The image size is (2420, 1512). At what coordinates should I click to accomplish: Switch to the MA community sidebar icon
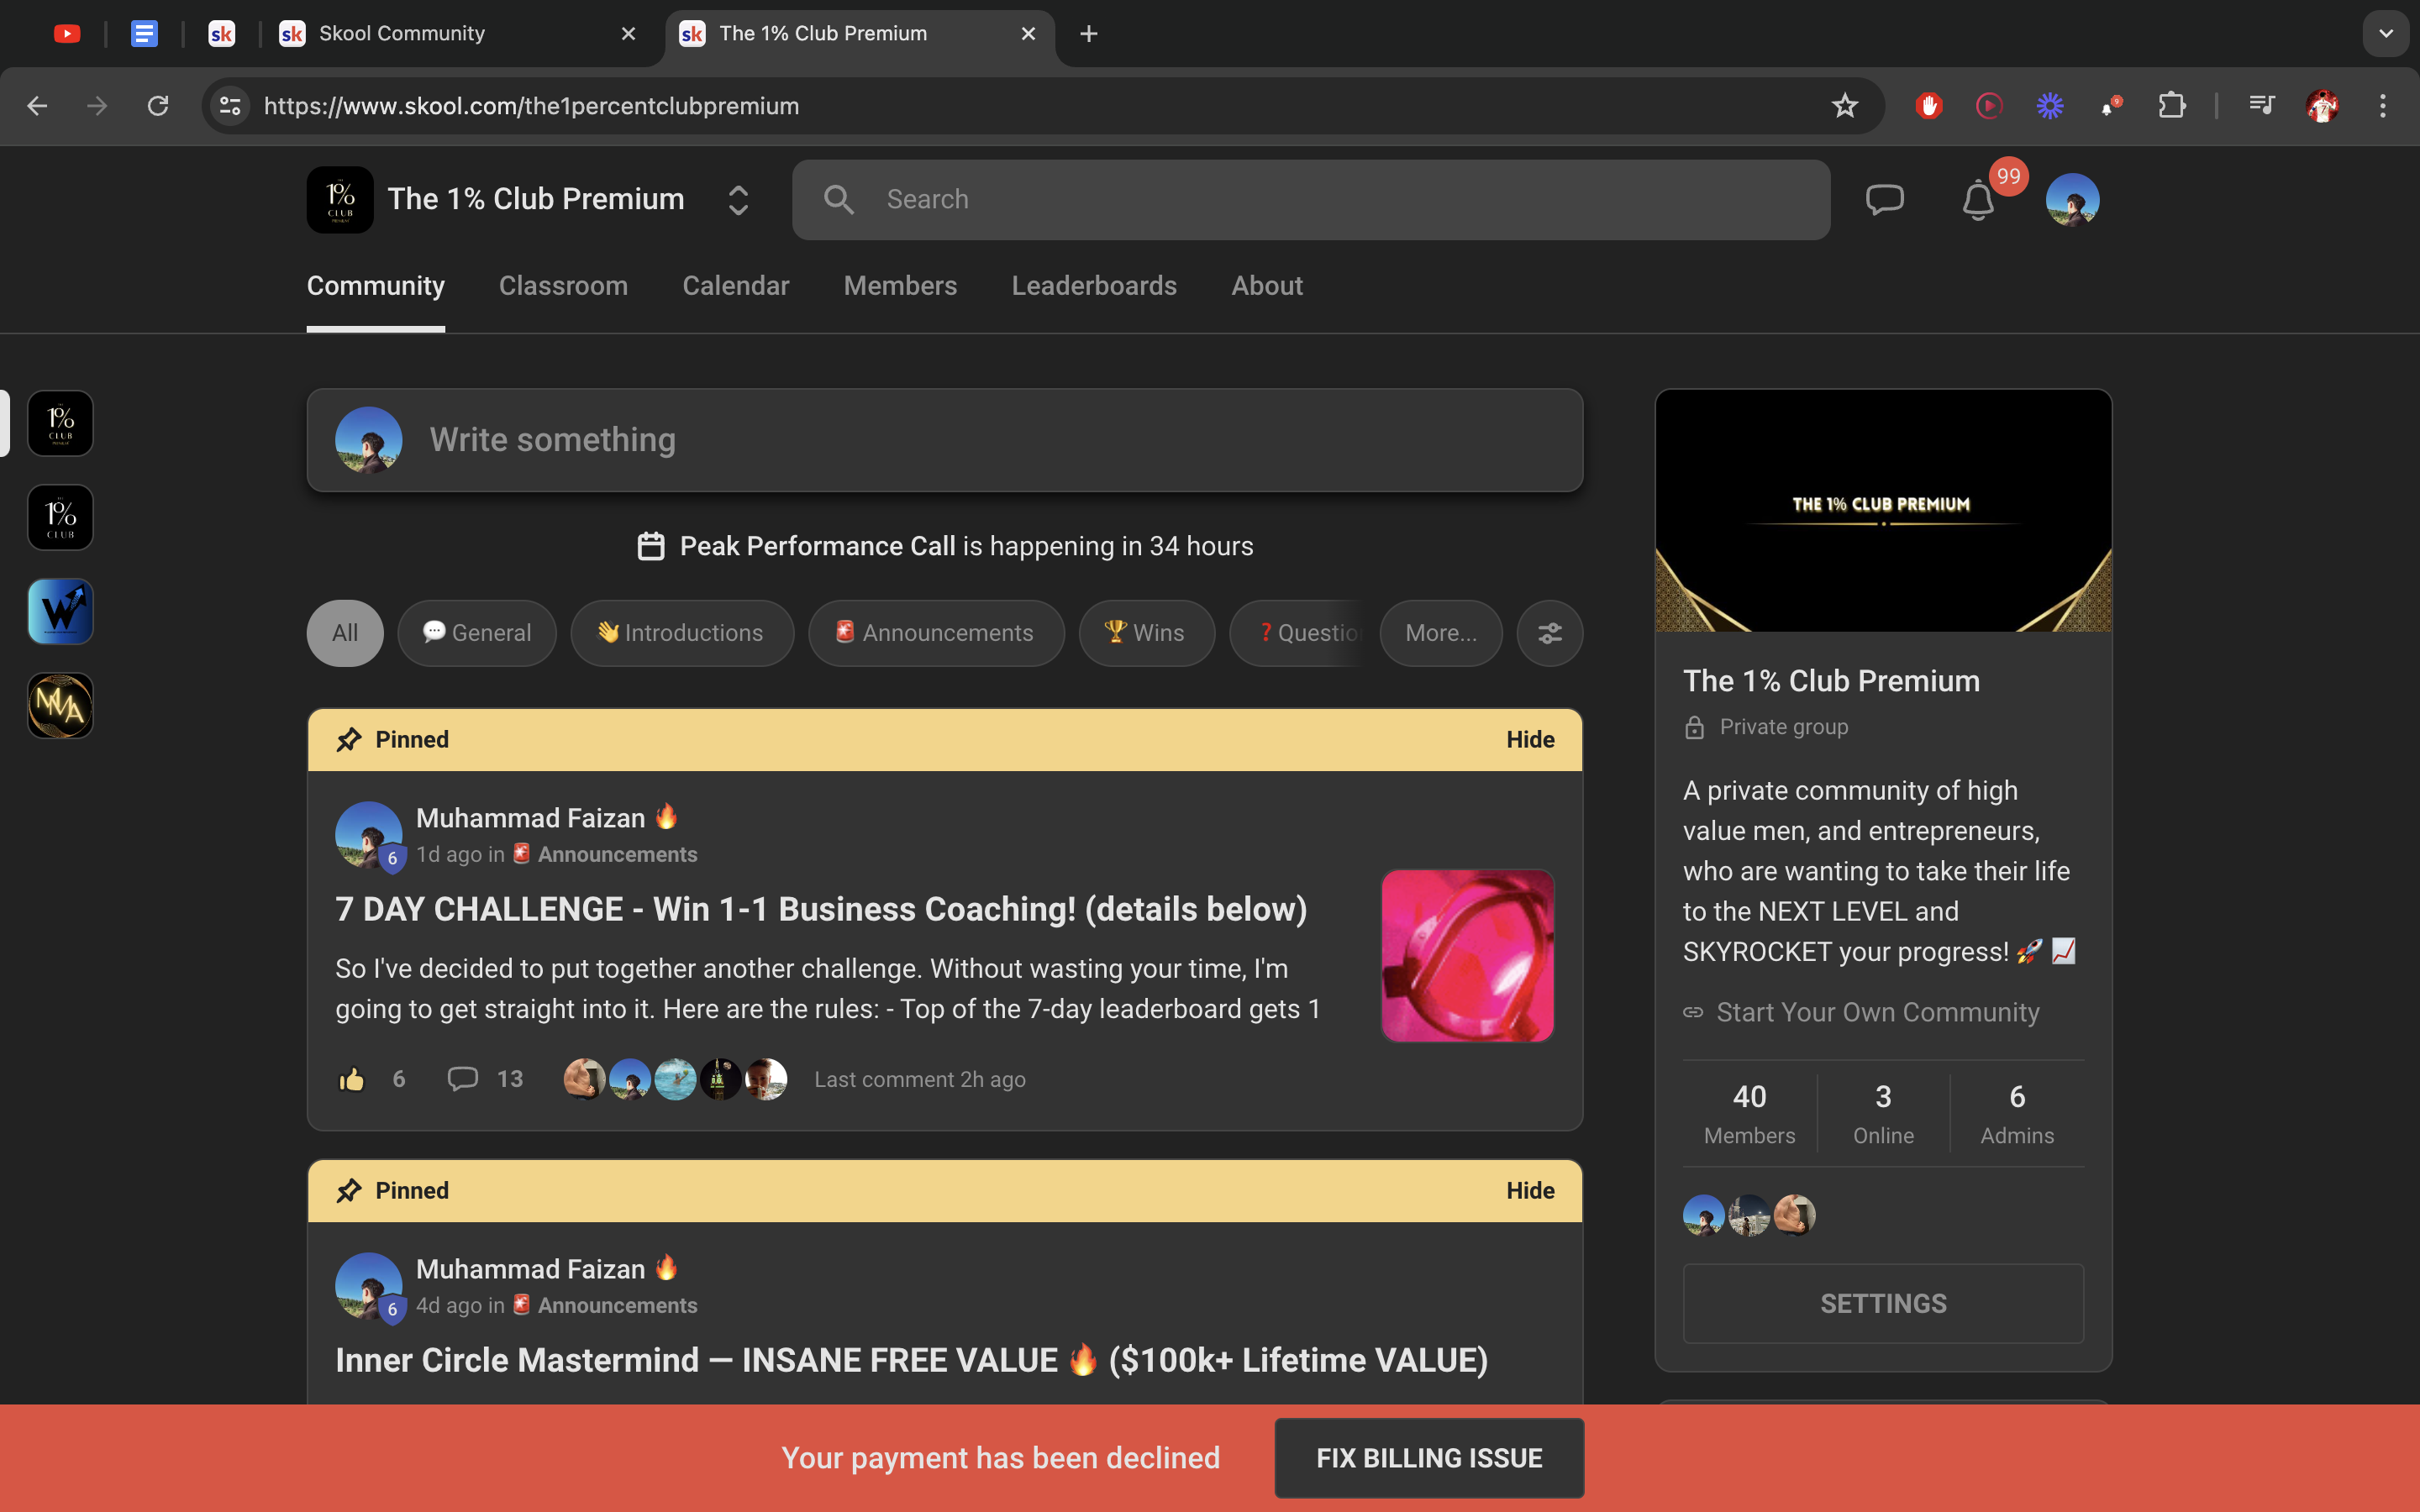coord(60,706)
